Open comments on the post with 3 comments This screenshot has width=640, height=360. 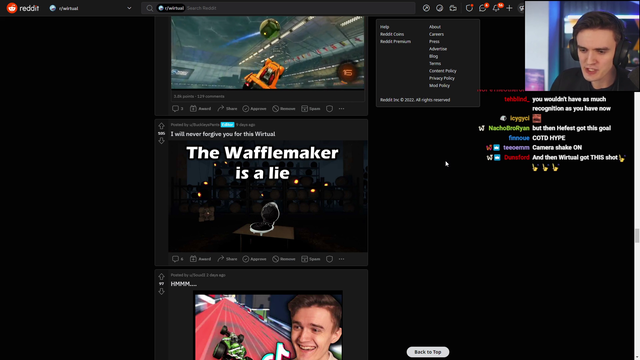click(x=178, y=109)
